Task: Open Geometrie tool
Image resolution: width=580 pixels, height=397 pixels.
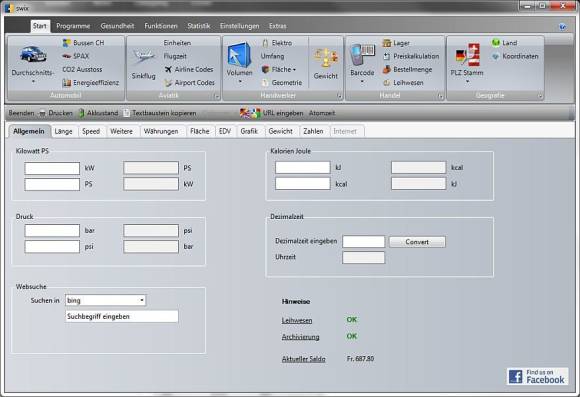Action: coord(282,83)
